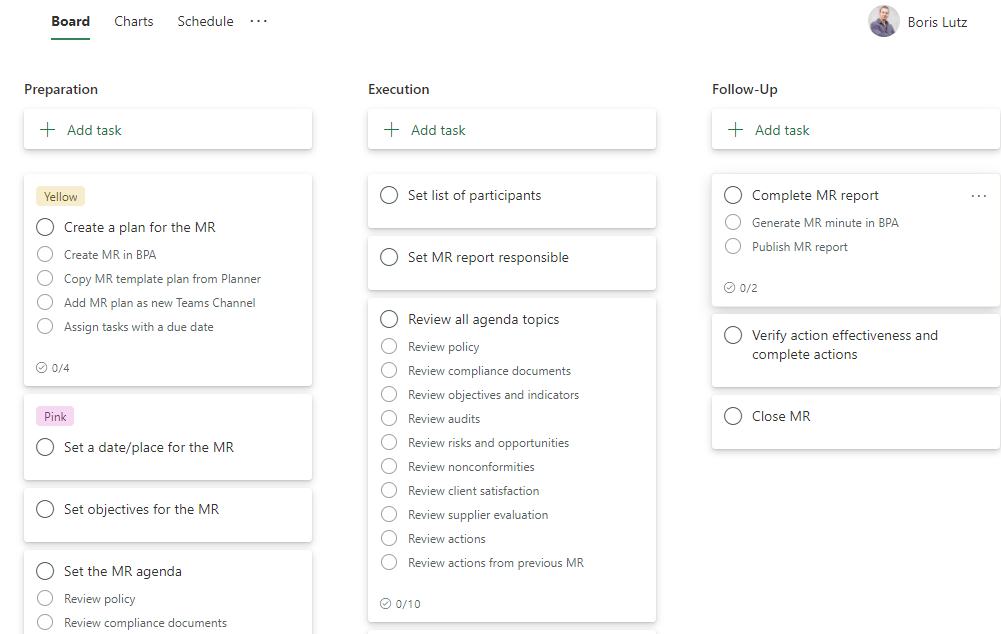Complete Set a date/place for the MR
The image size is (1001, 634).
[45, 447]
